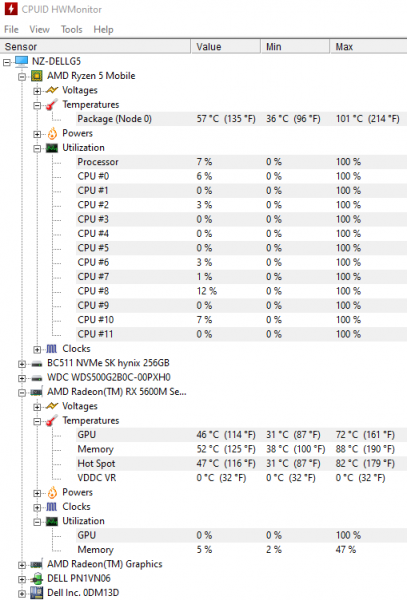Click the Max column header

pyautogui.click(x=368, y=47)
